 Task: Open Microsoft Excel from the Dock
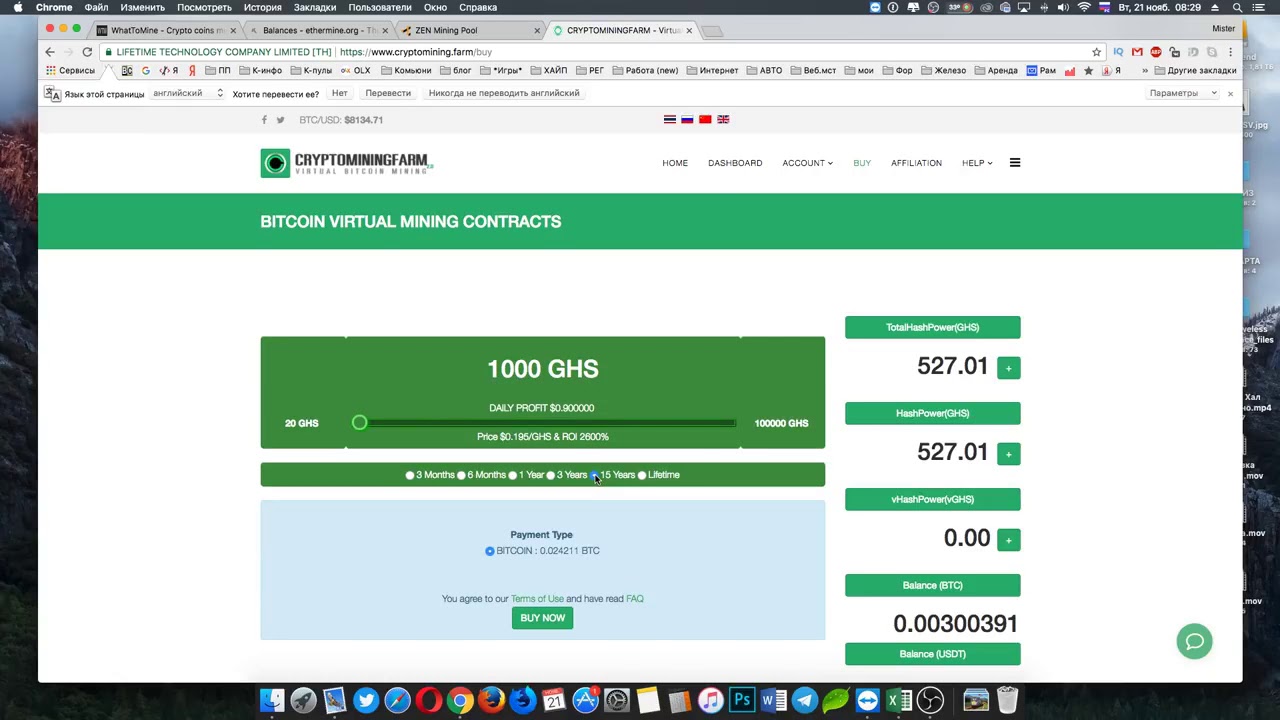(898, 700)
